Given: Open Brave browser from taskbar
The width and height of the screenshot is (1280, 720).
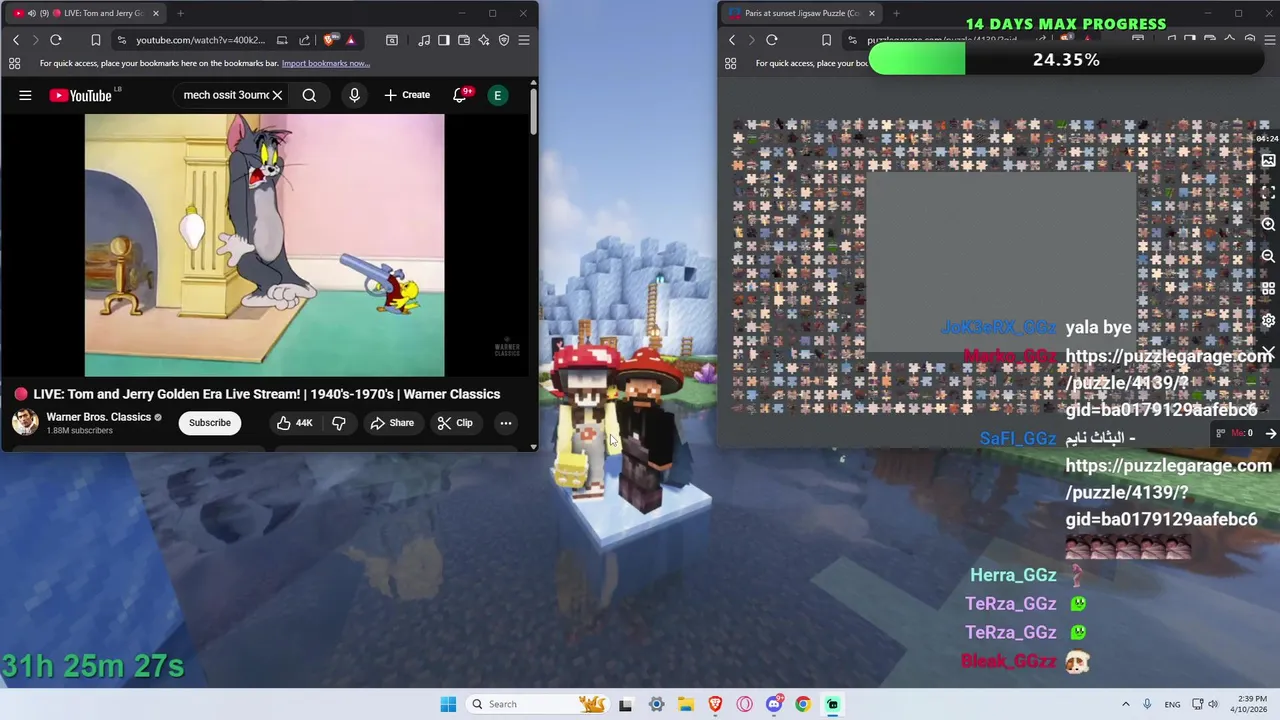Looking at the screenshot, I should point(715,704).
